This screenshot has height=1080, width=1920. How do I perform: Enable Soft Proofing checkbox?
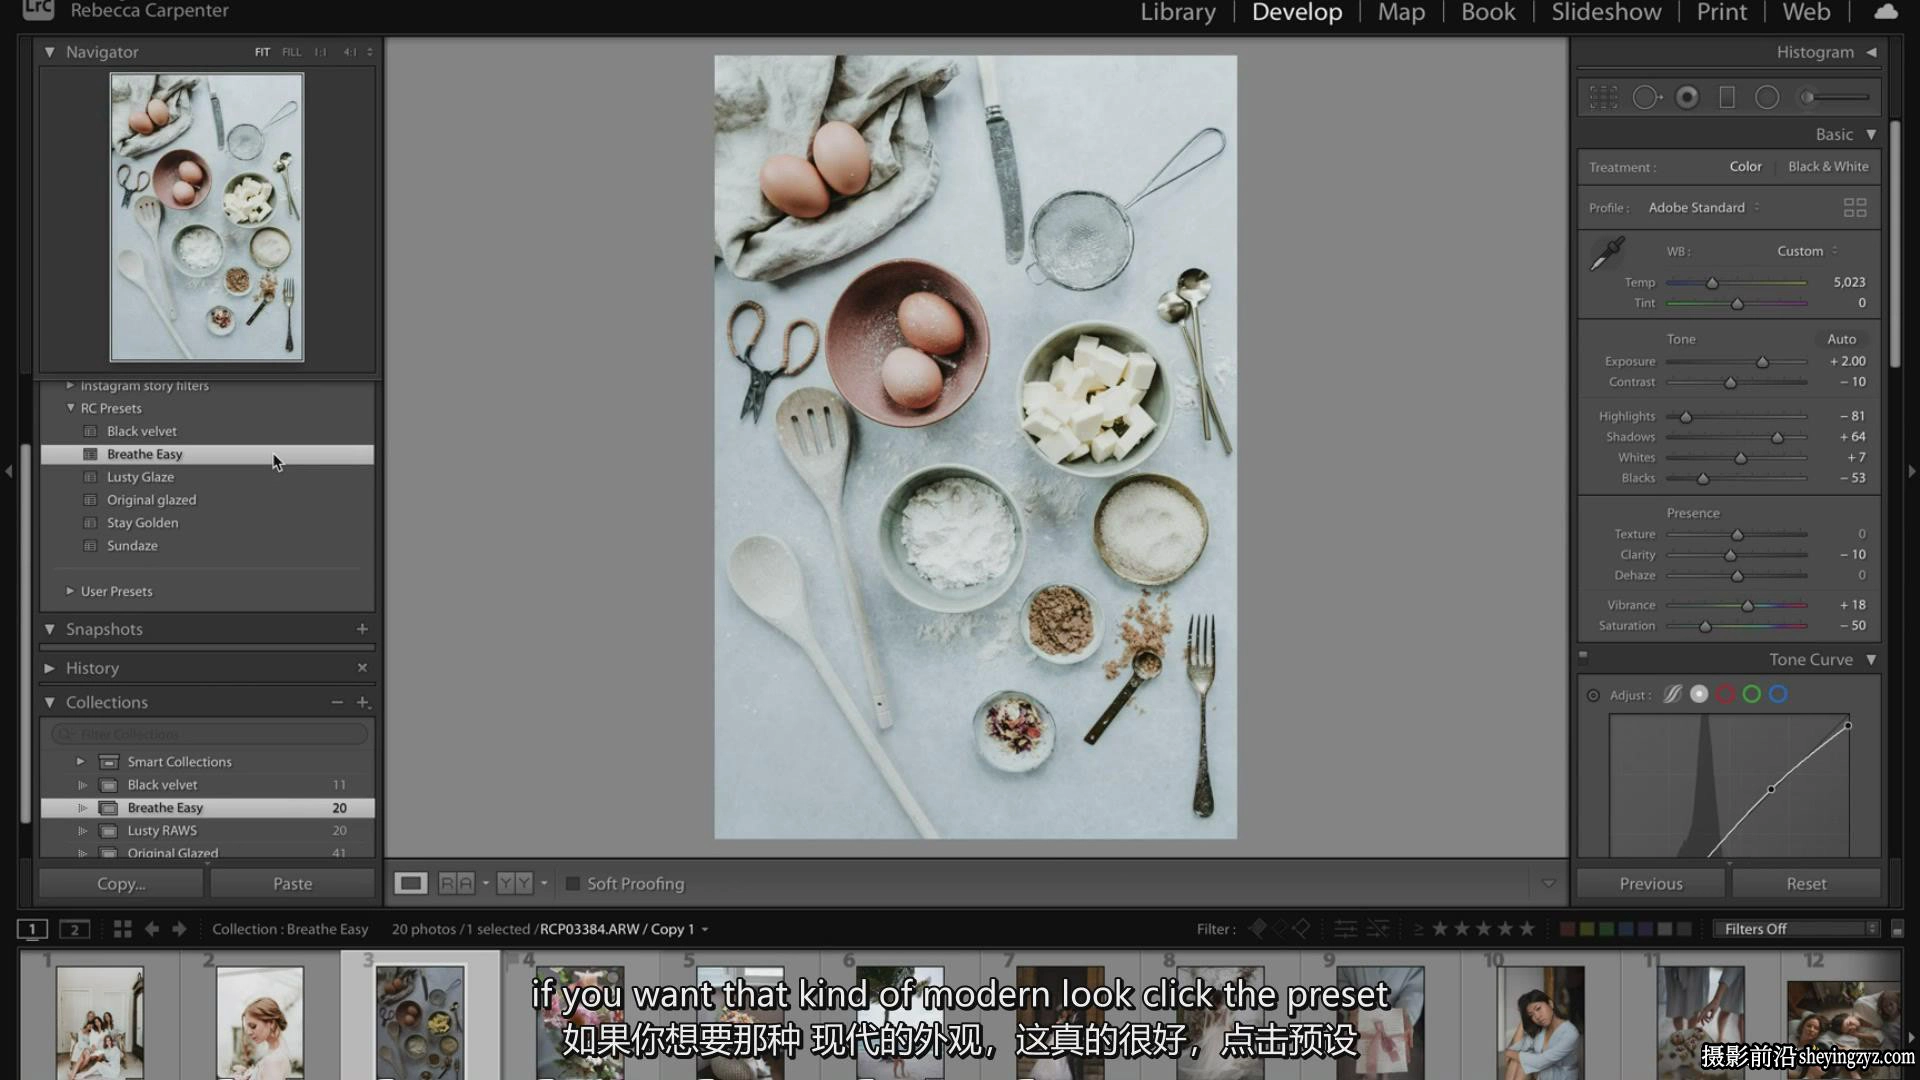pos(573,883)
